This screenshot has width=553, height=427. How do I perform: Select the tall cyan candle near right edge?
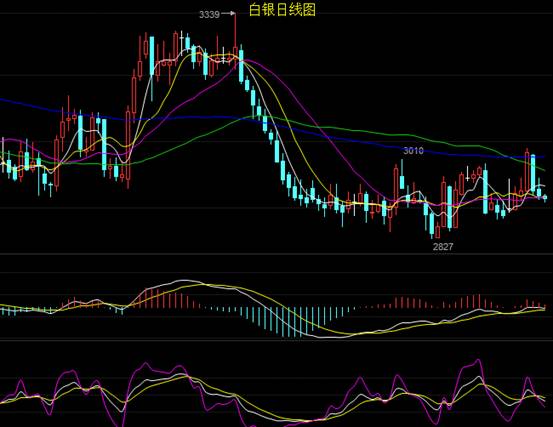(x=533, y=173)
